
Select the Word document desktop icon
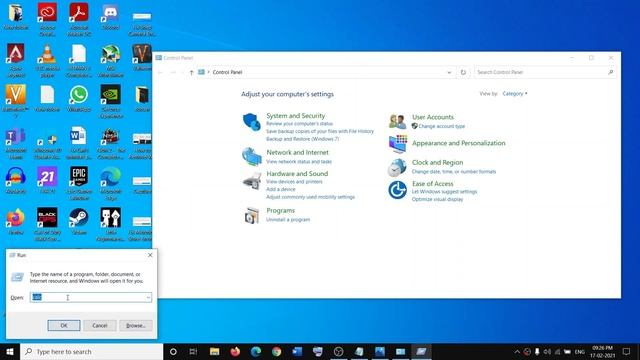(x=79, y=143)
